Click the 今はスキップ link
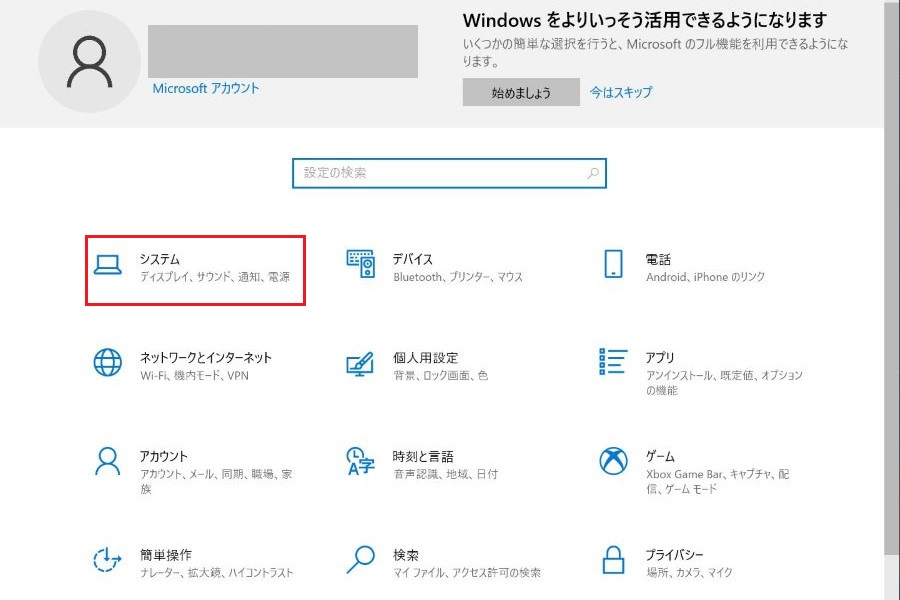This screenshot has width=900, height=600. 620,92
